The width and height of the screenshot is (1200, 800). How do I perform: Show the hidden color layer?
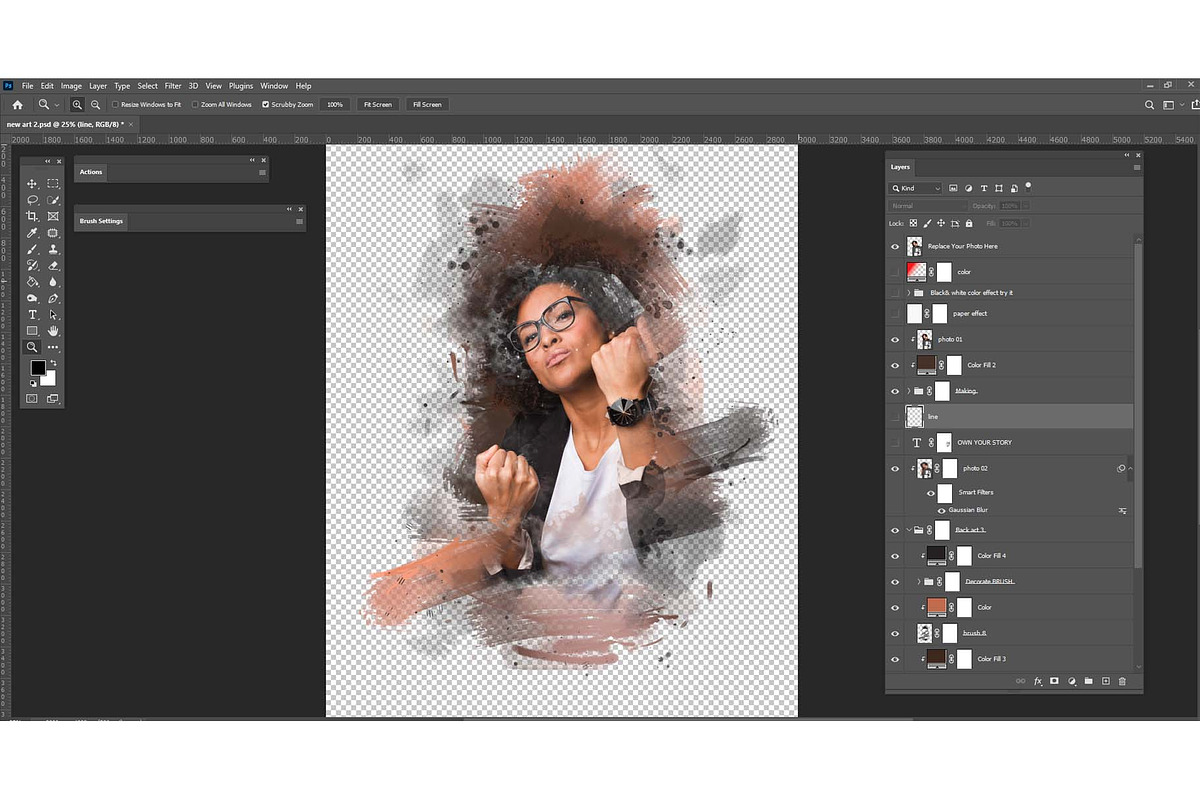(895, 272)
